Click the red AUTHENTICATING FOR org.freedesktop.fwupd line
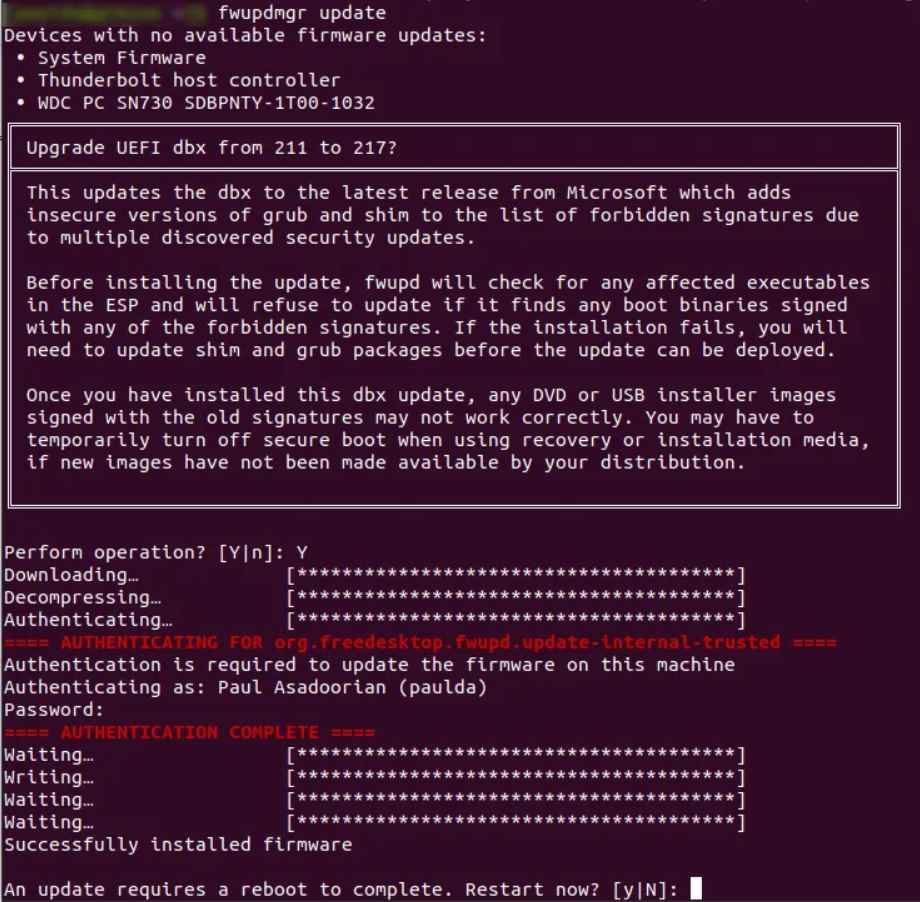This screenshot has height=902, width=920. pos(420,642)
